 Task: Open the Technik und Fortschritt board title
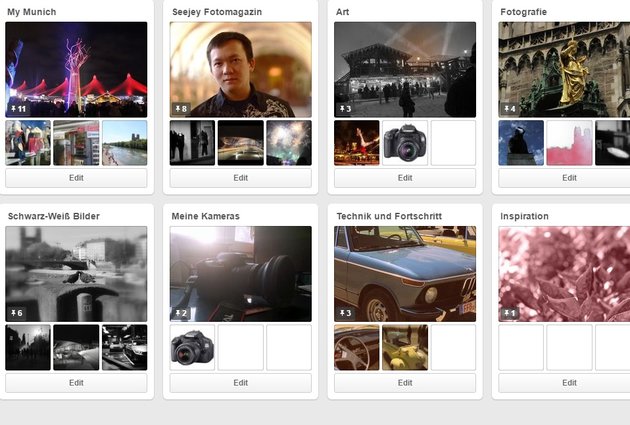pos(389,216)
